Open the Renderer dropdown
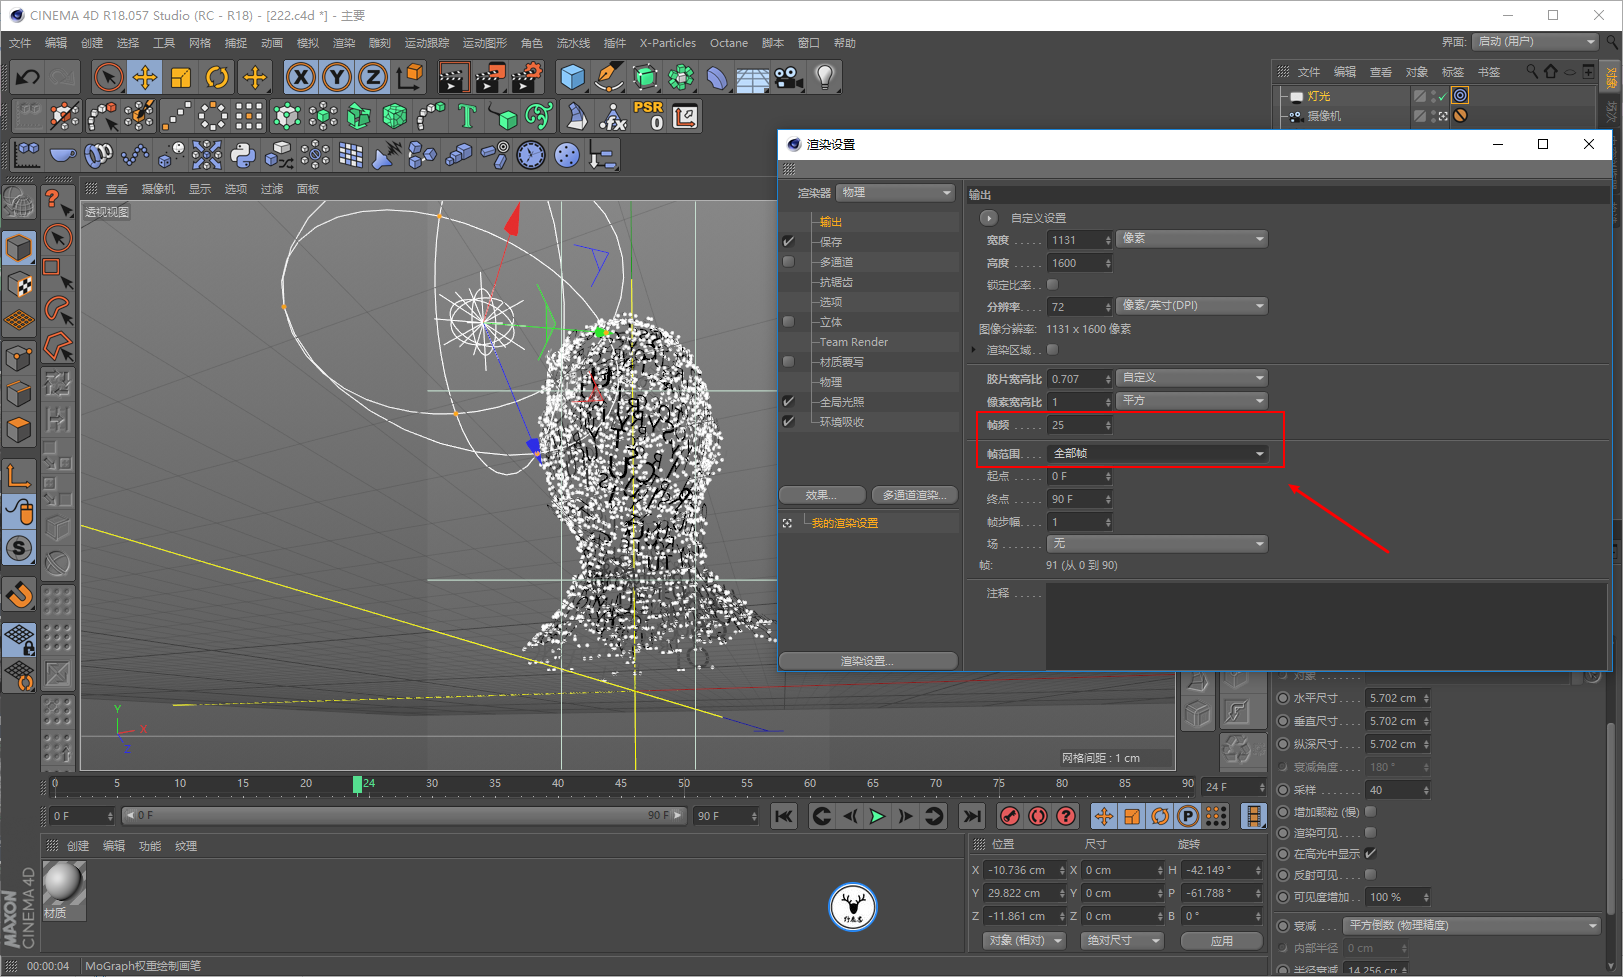Image resolution: width=1623 pixels, height=977 pixels. pos(896,193)
